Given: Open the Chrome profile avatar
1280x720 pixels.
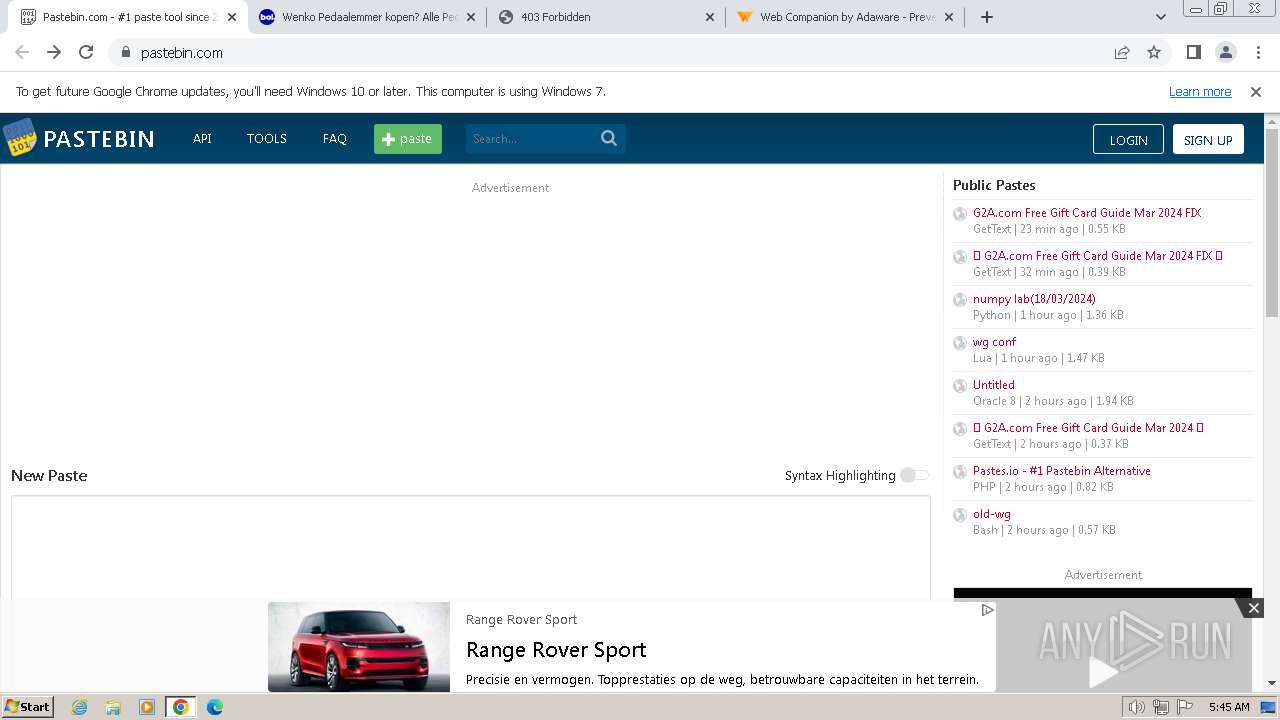Looking at the screenshot, I should click(1225, 52).
